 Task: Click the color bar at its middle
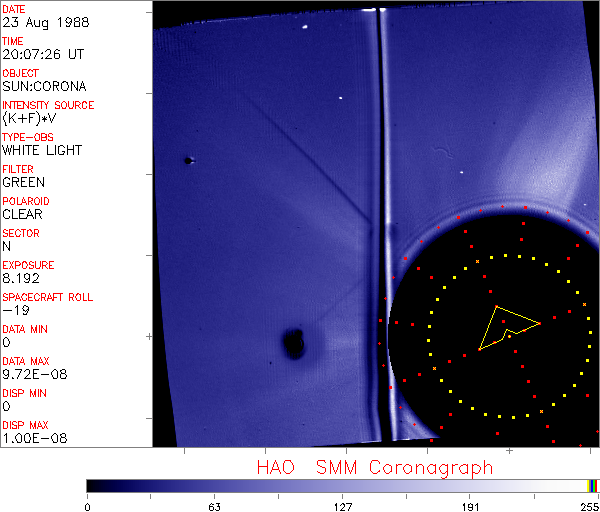(342, 485)
